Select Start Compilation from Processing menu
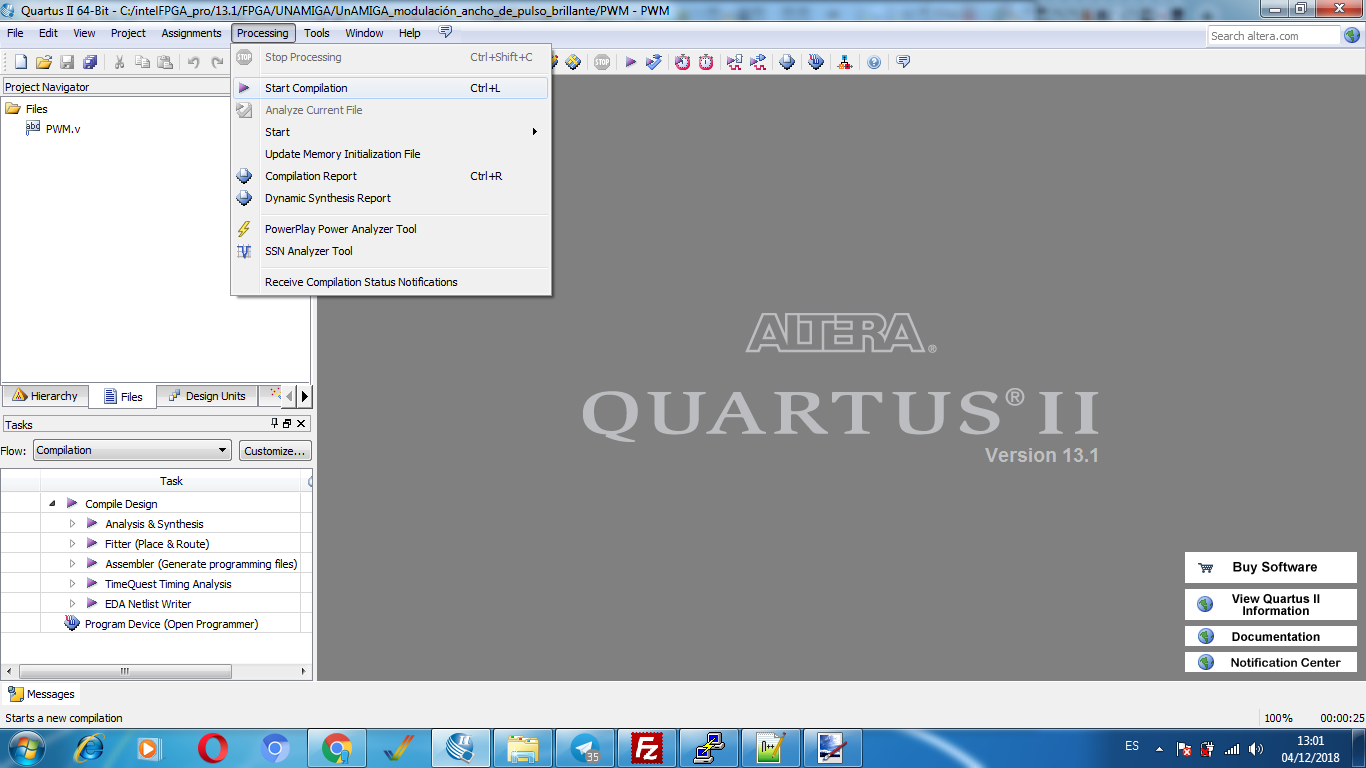The image size is (1366, 768). click(306, 88)
